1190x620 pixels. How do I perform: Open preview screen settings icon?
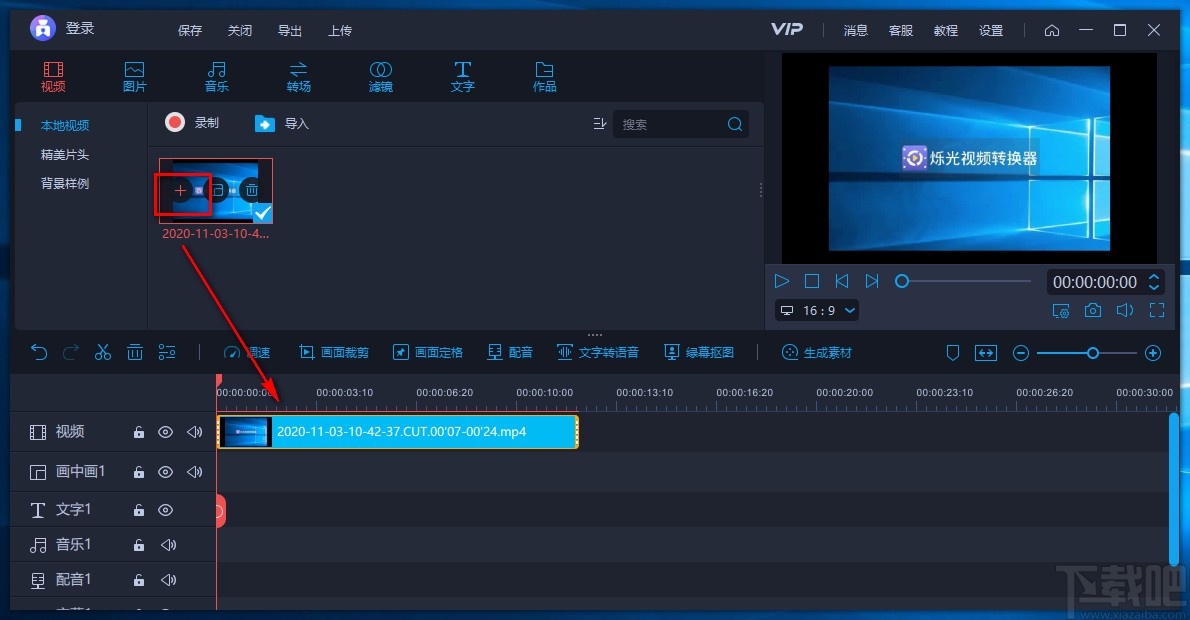[1060, 310]
